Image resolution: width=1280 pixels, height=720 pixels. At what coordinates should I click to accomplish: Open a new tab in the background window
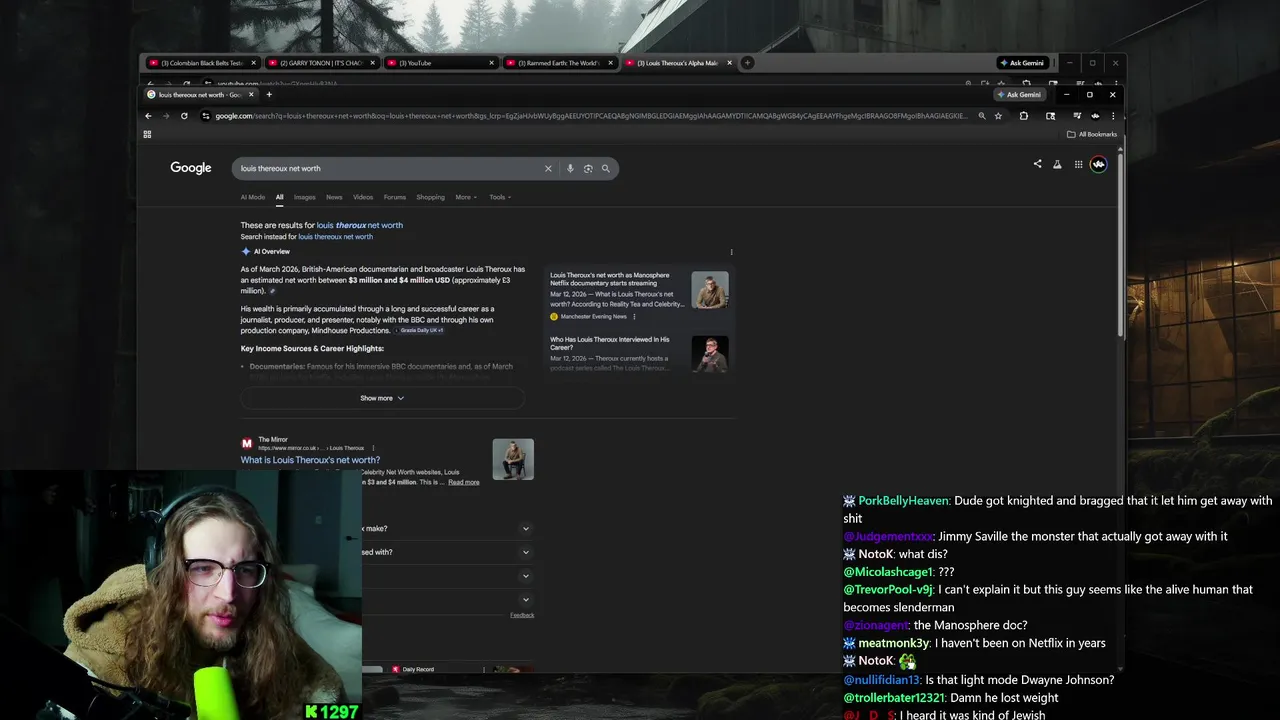click(x=747, y=63)
